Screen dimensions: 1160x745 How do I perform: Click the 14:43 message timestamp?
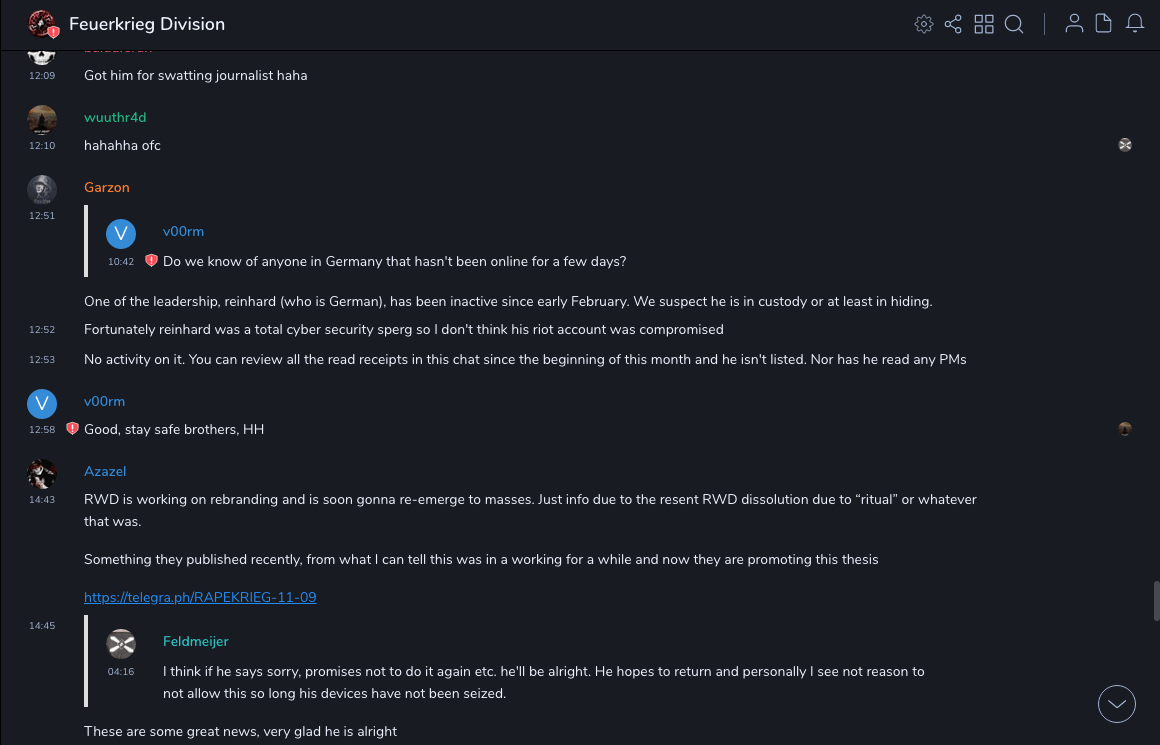42,500
